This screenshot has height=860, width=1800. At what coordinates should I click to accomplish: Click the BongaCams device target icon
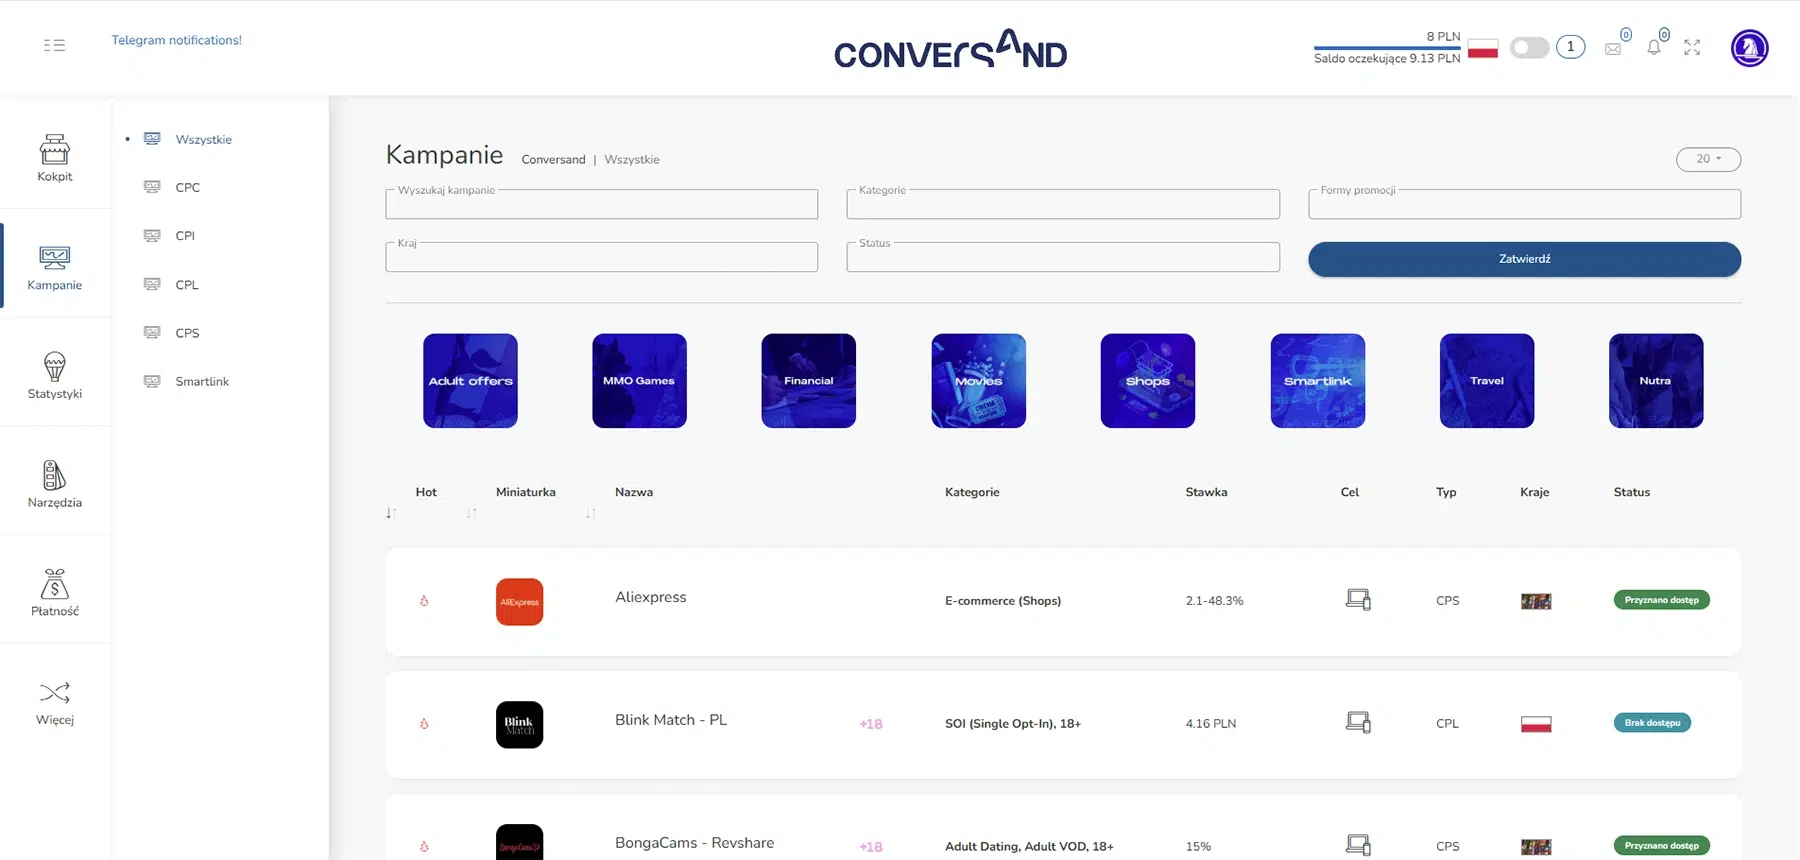click(1358, 845)
